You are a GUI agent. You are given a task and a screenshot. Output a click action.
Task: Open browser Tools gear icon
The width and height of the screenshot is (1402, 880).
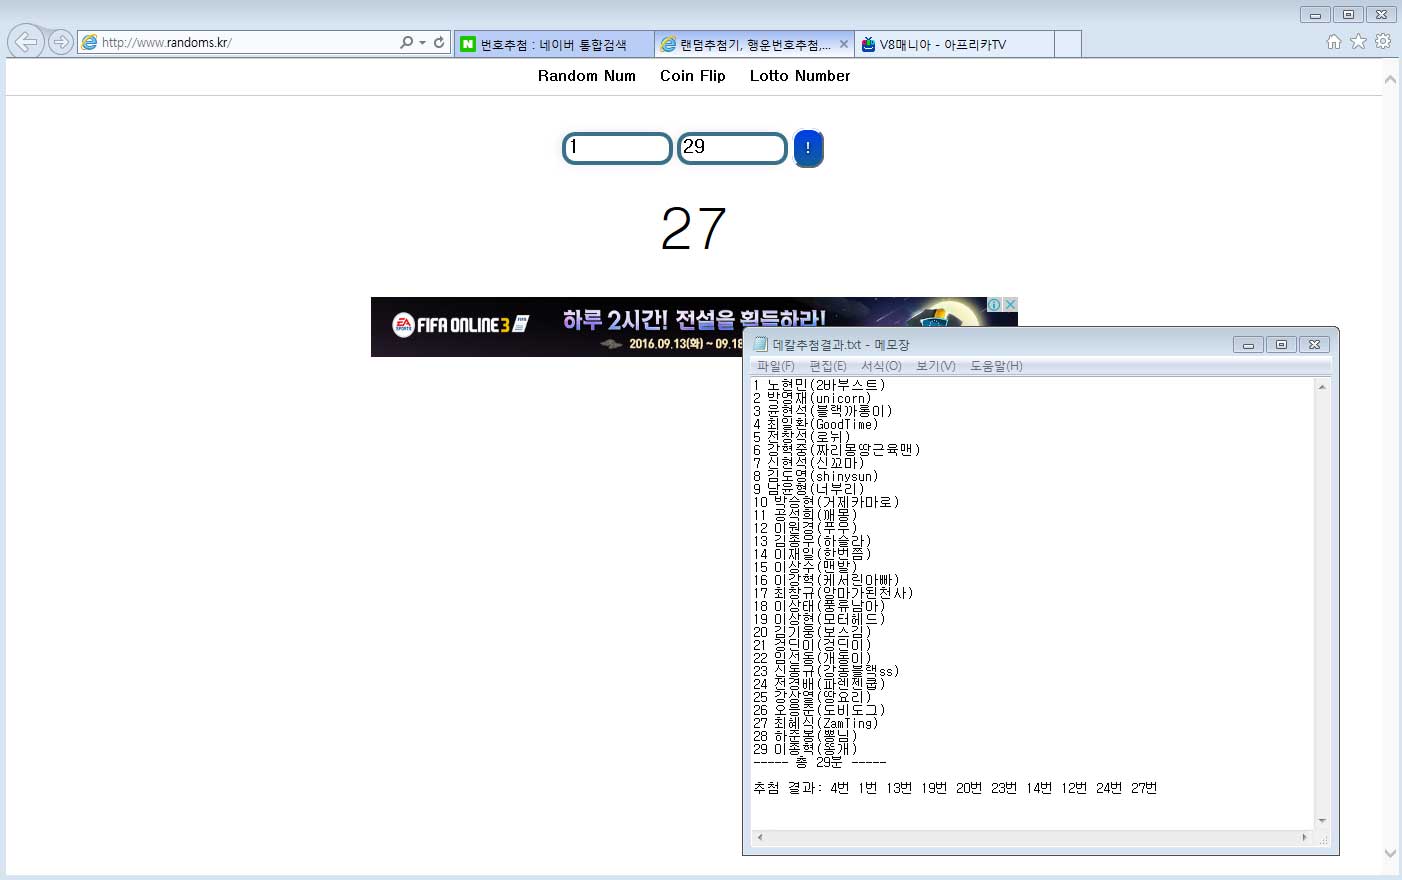click(1383, 41)
